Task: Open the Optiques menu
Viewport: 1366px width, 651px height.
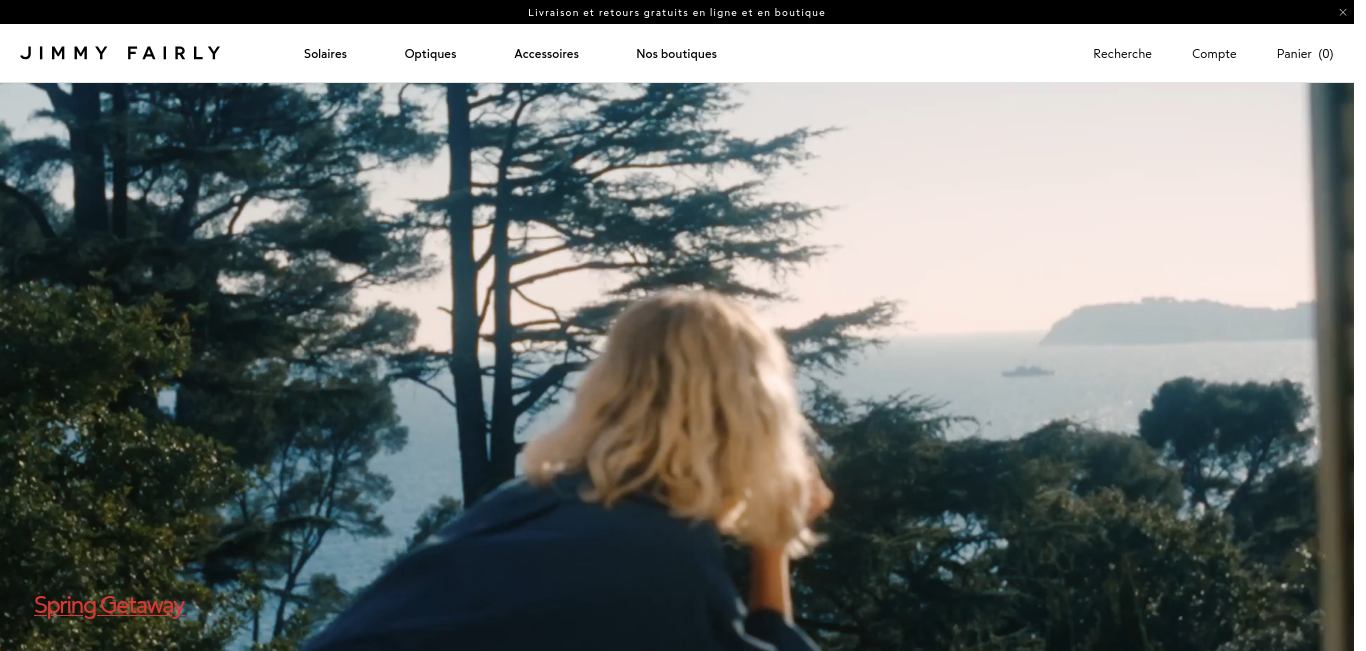Action: [x=430, y=54]
